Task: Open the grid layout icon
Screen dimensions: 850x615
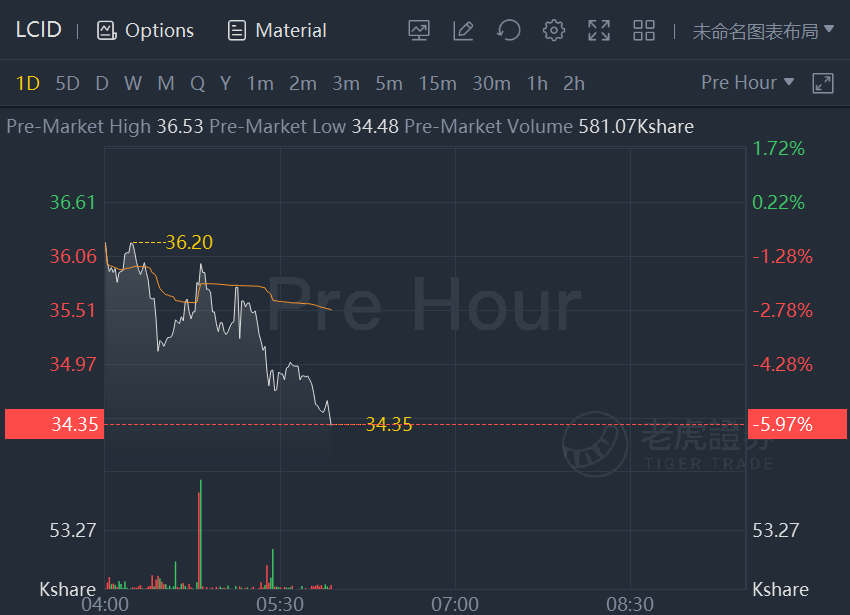Action: coord(644,30)
